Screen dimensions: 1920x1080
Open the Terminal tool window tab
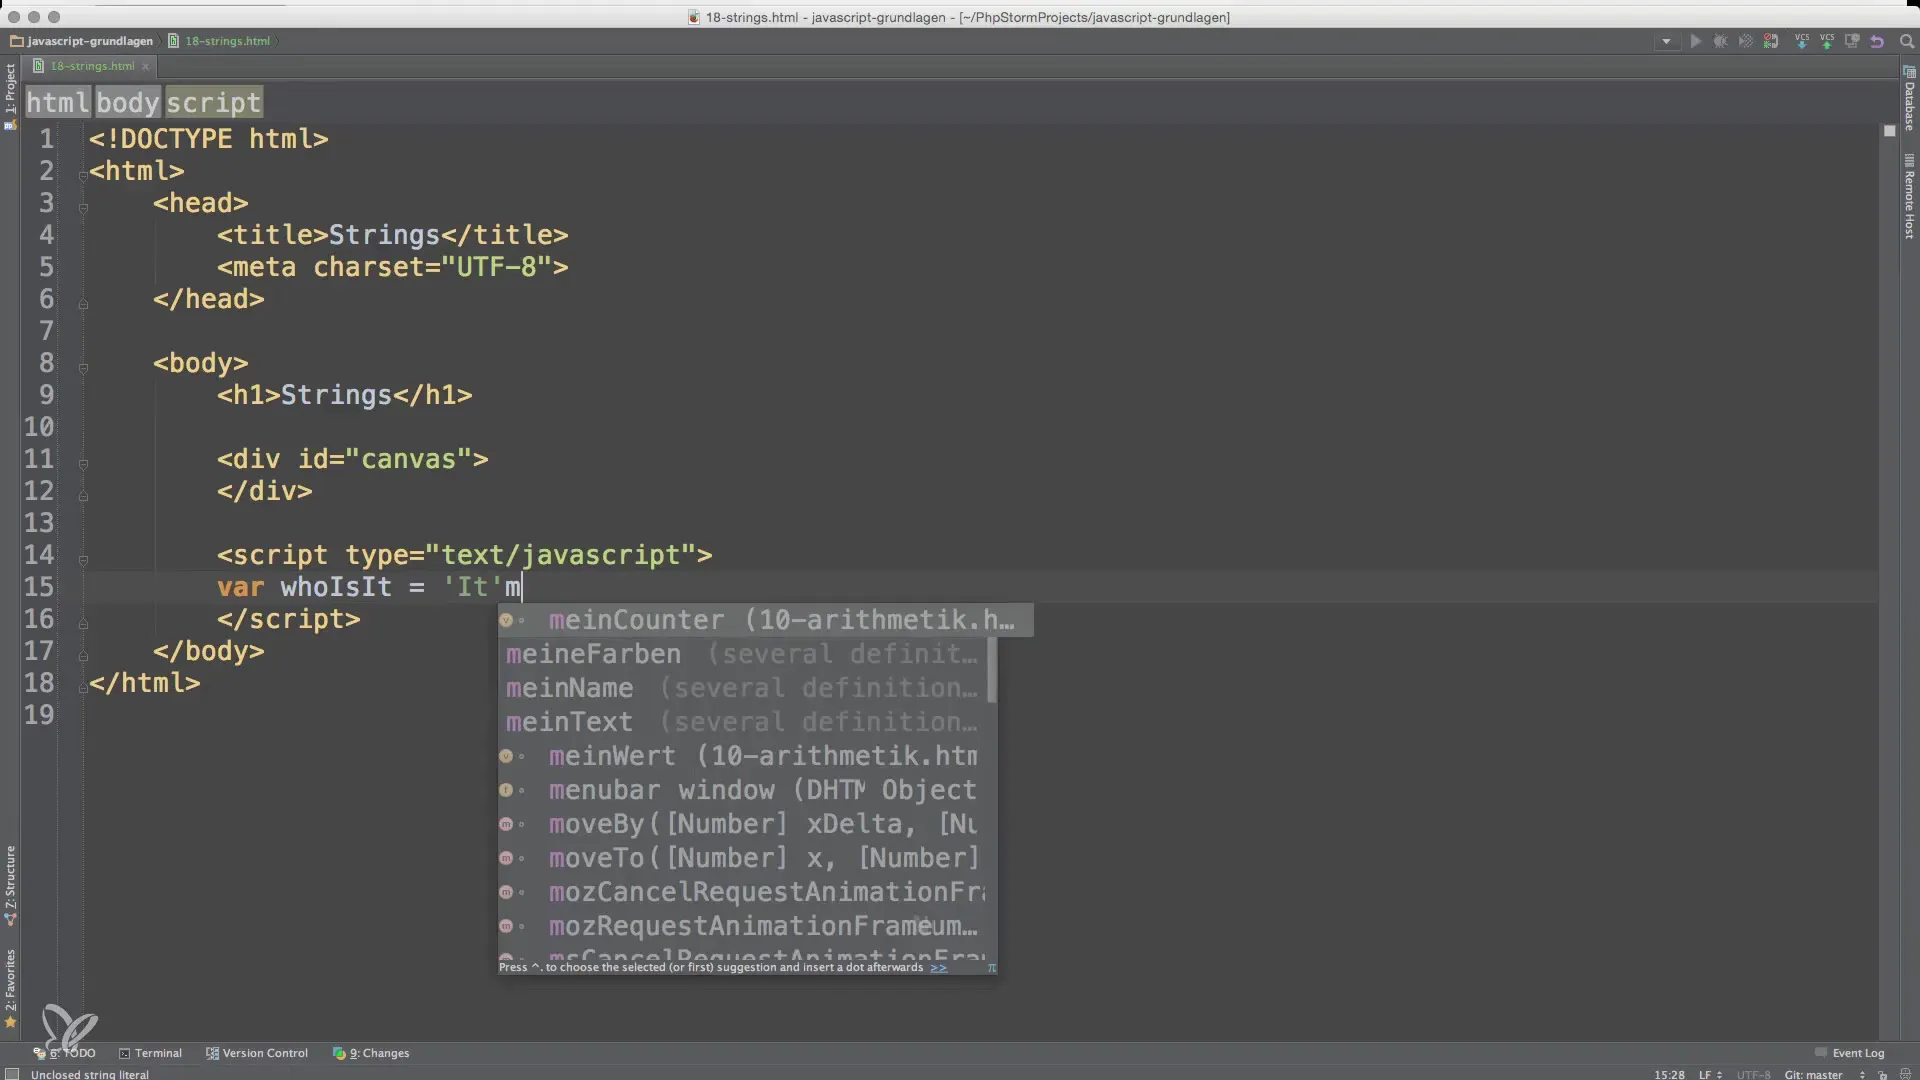(151, 1053)
